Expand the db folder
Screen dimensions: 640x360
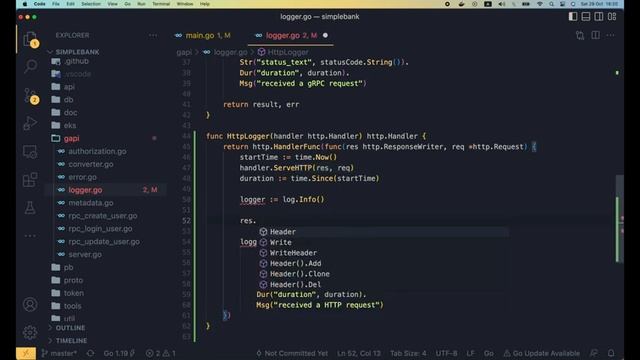(x=68, y=100)
